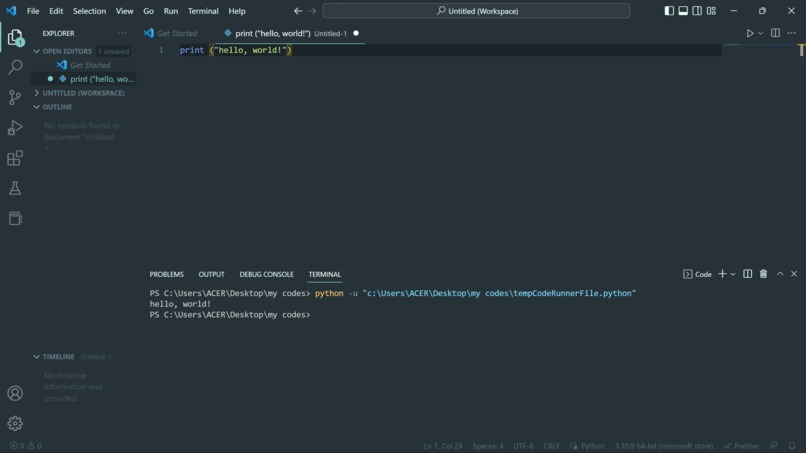Open the Code terminal selector
806x453 pixels.
(x=698, y=274)
